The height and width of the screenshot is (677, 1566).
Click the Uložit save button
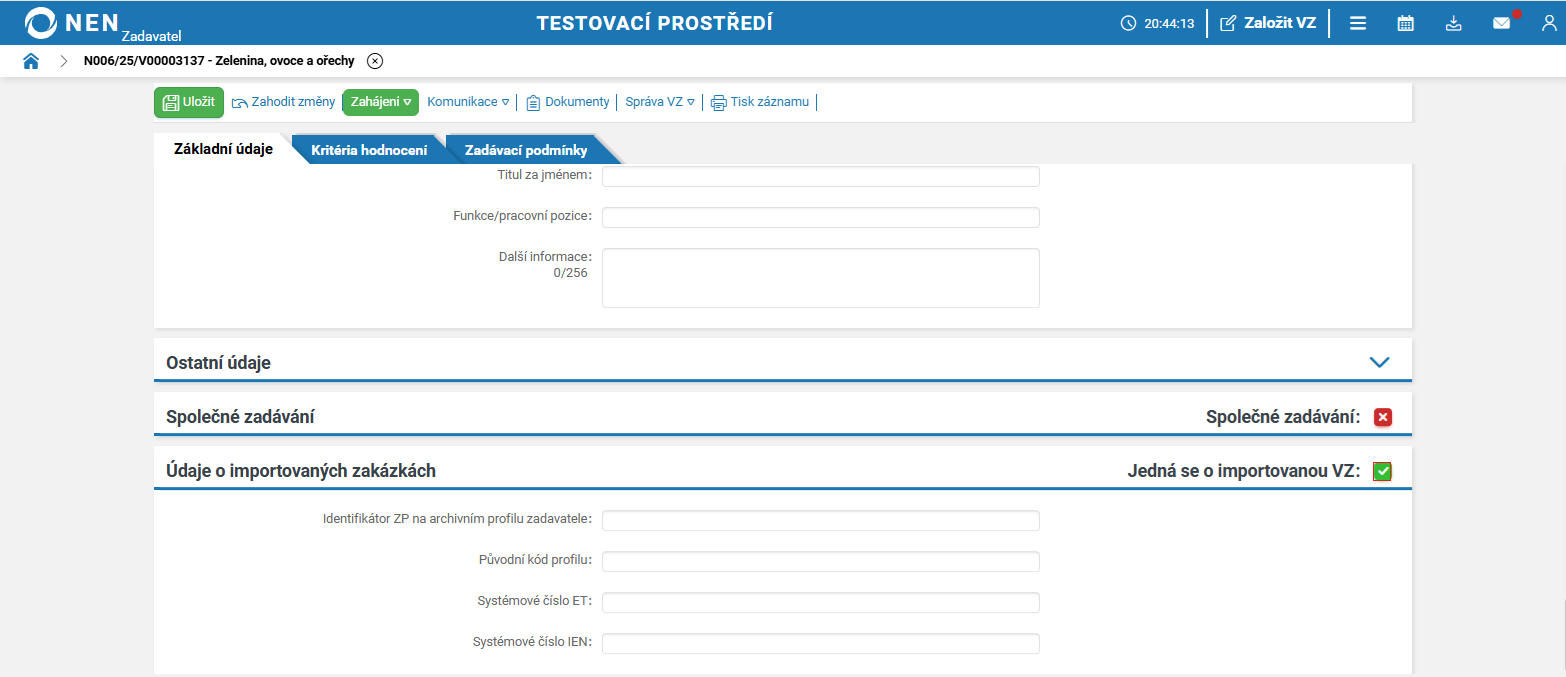(189, 102)
